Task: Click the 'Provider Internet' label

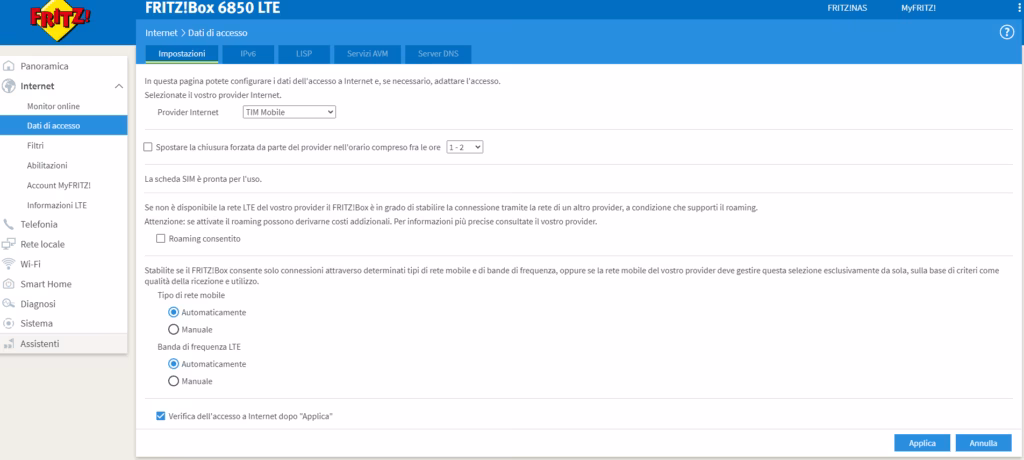Action: coord(188,112)
